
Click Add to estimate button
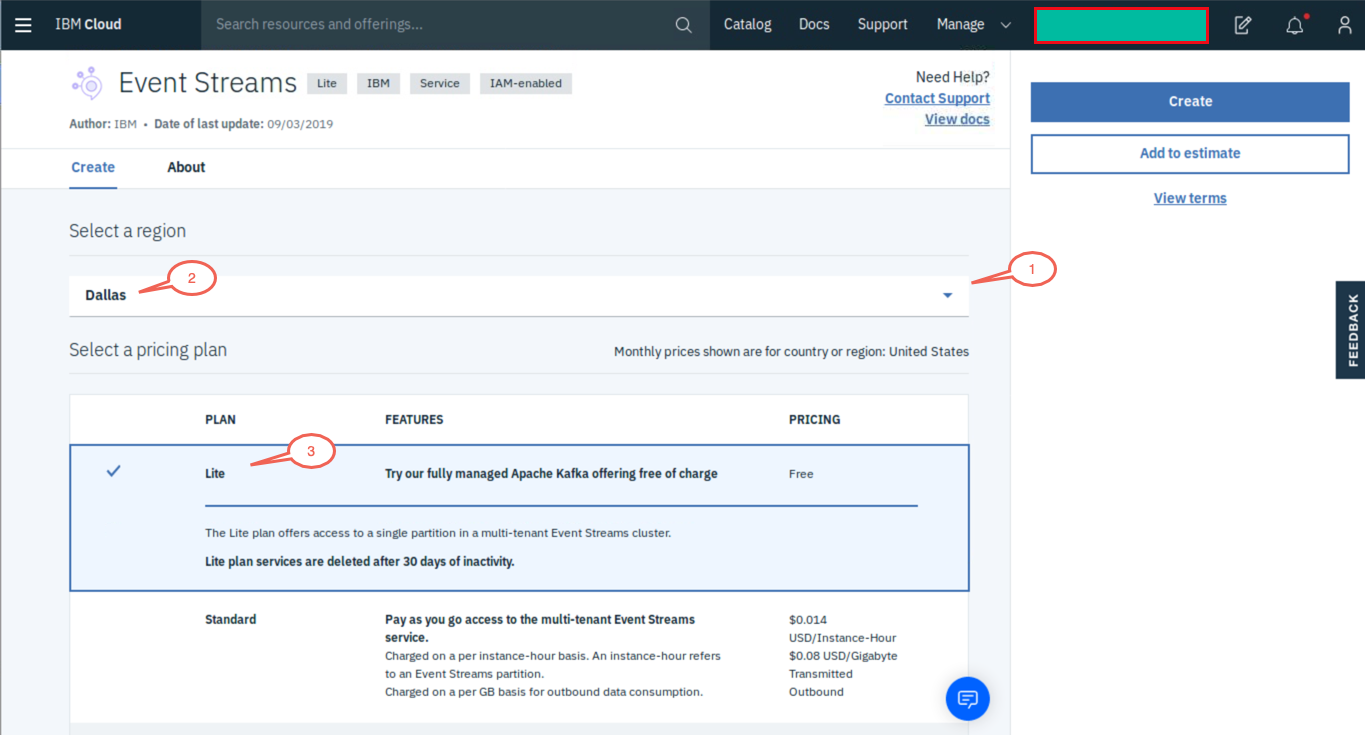point(1190,154)
